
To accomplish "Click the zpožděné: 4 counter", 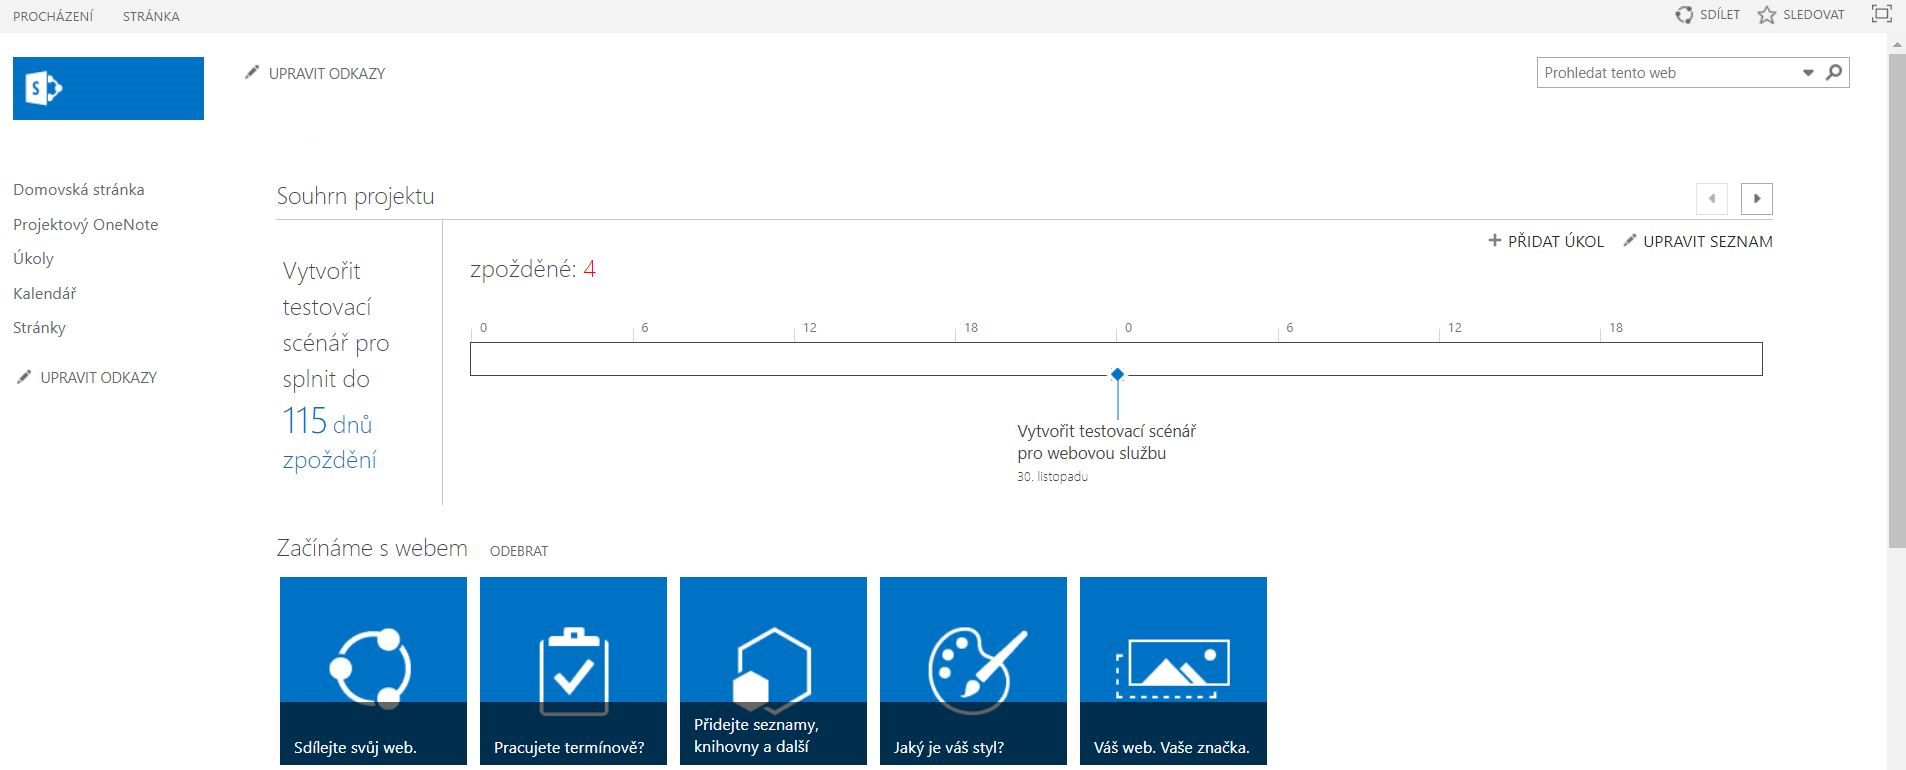I will click(533, 269).
